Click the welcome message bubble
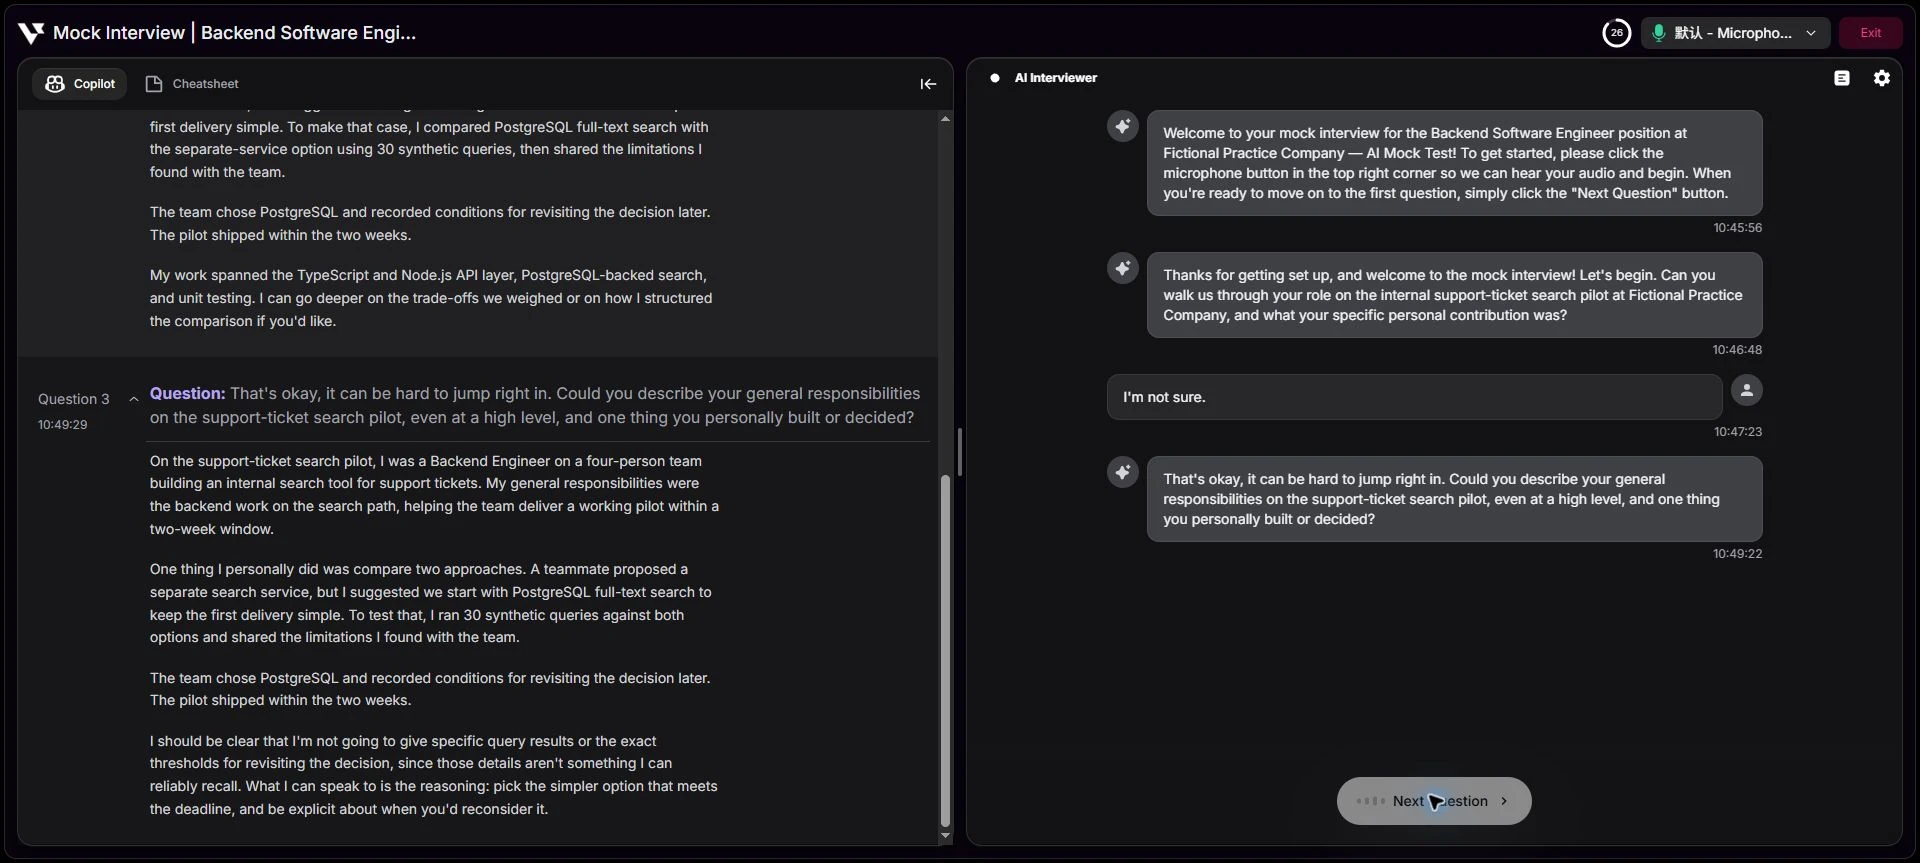This screenshot has height=863, width=1920. 1454,163
